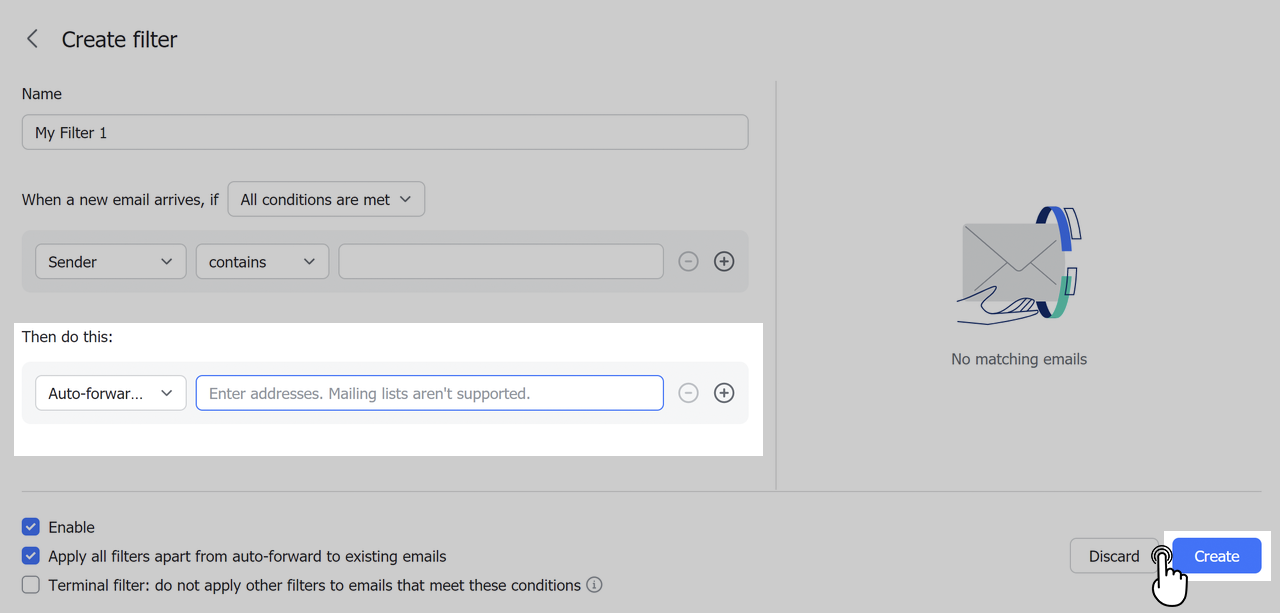Uncheck apply filters to existing emails

point(29,556)
